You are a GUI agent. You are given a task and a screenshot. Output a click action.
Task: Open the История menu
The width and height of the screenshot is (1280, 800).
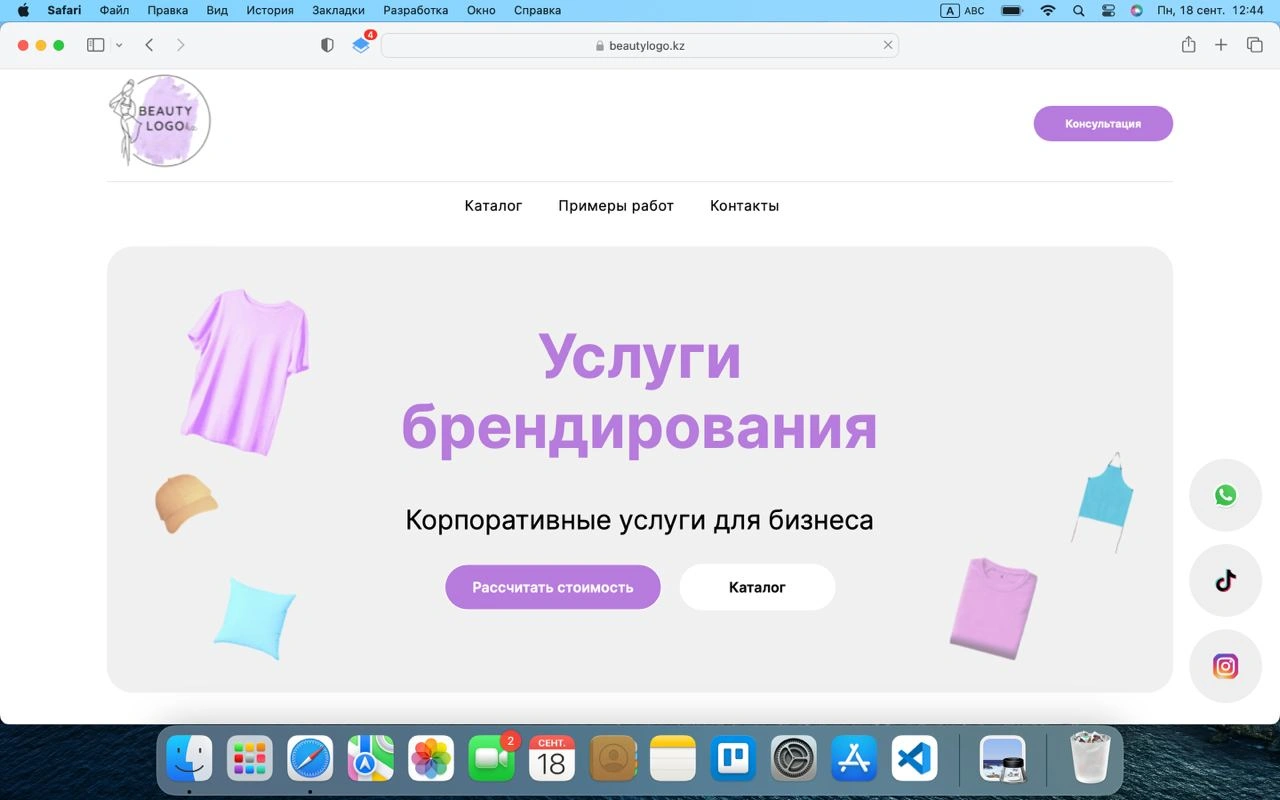[270, 11]
